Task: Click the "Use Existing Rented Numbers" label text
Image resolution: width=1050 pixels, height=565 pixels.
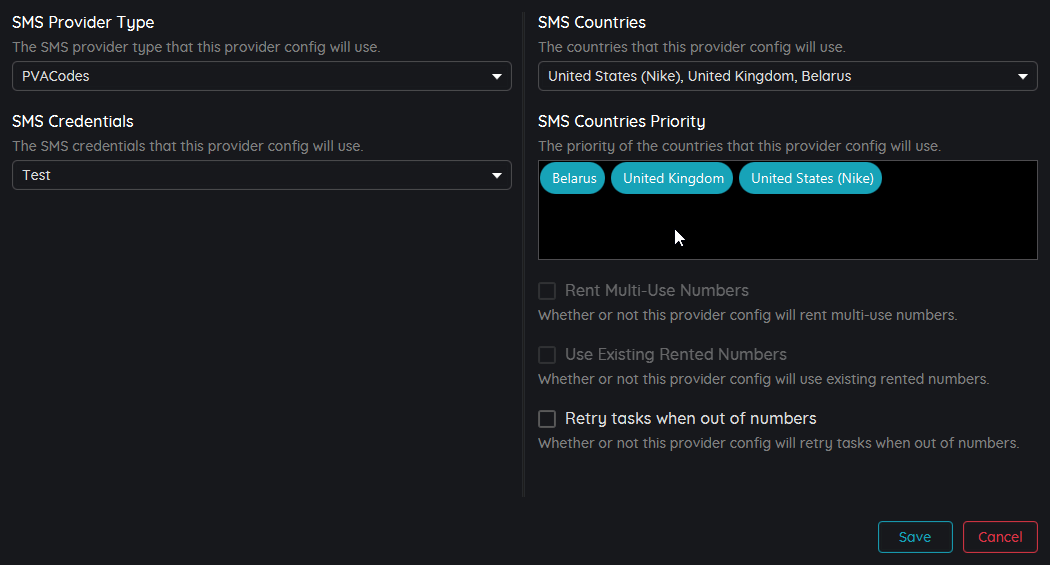Action: click(675, 355)
